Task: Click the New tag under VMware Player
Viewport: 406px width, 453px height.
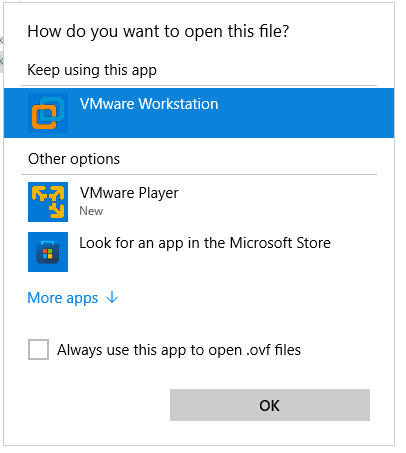Action: click(x=91, y=211)
